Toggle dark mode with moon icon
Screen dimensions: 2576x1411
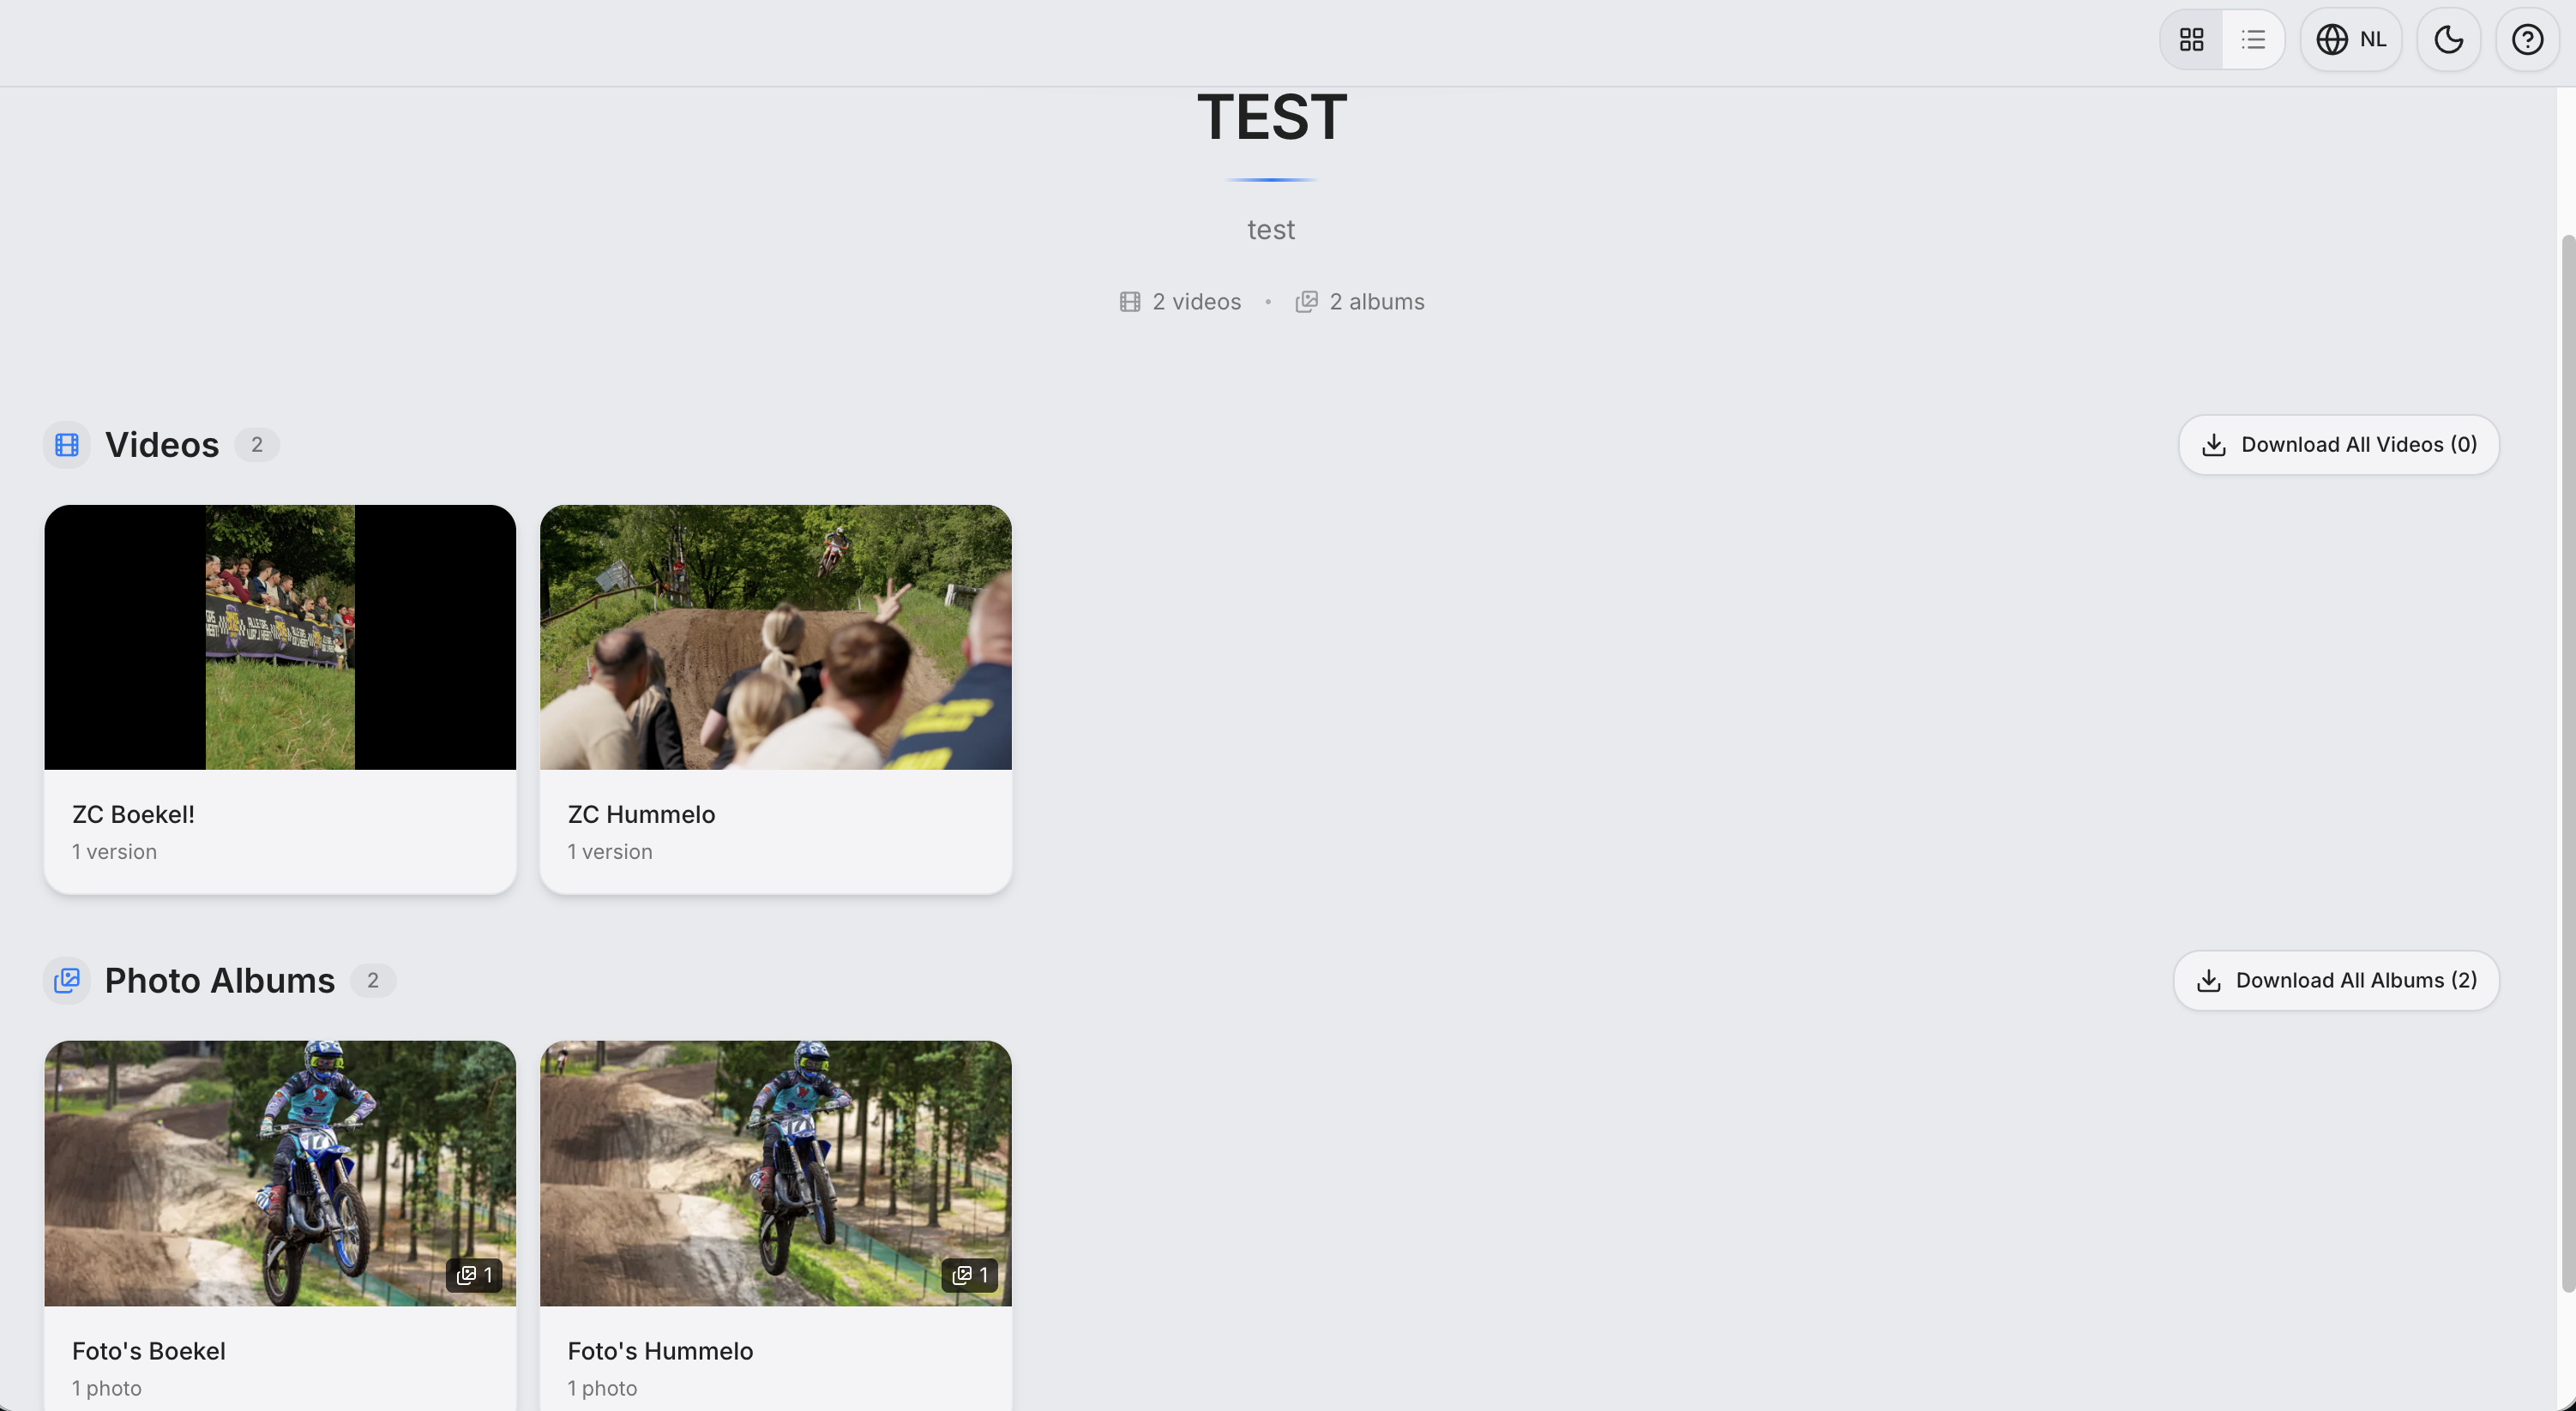tap(2448, 40)
